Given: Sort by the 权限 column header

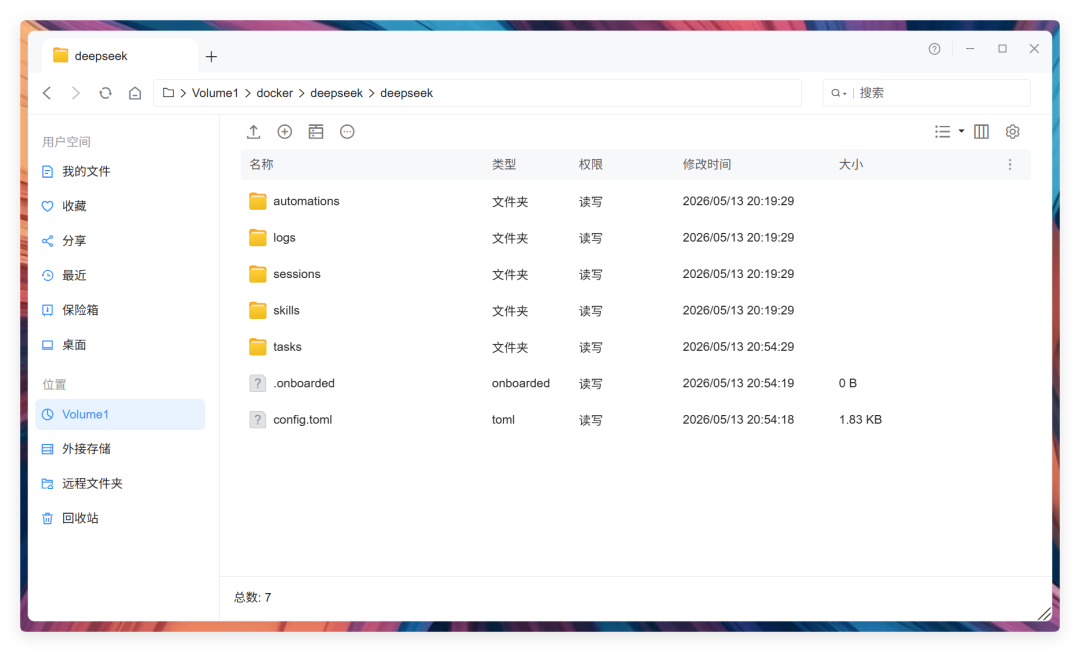Looking at the screenshot, I should pos(590,165).
